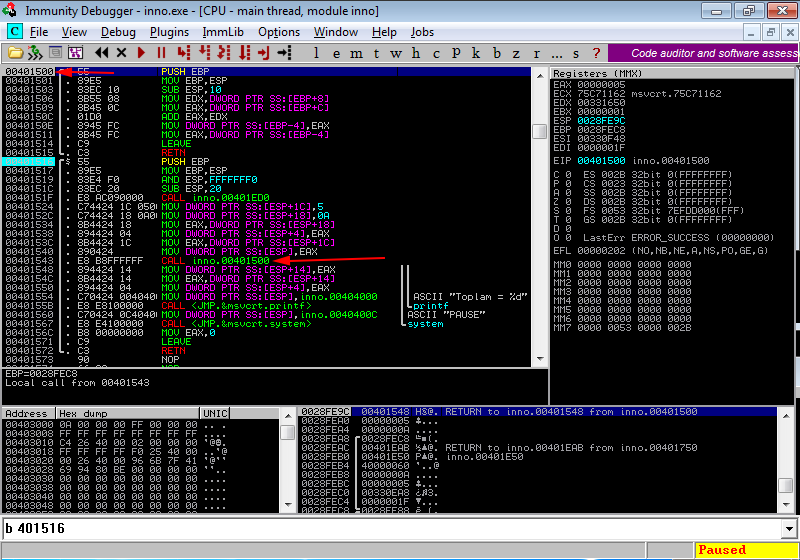Show patches with 'p' button

[456, 53]
